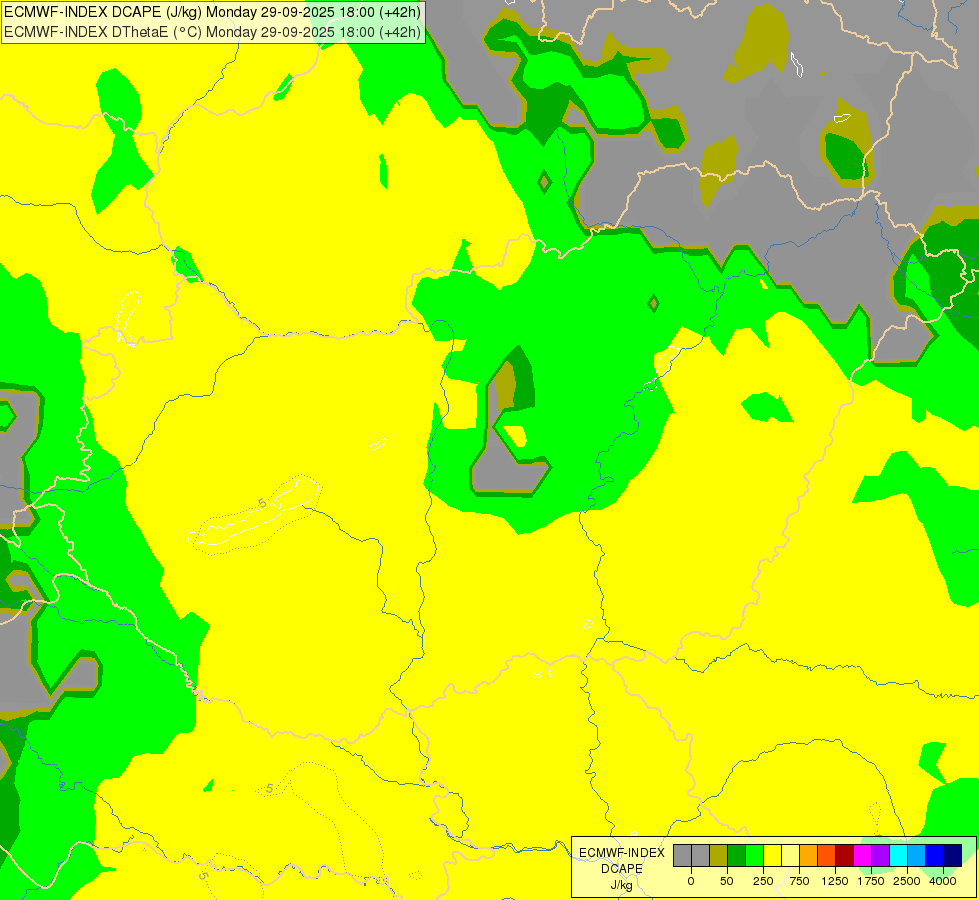This screenshot has height=900, width=979.
Task: Click the olive legend swatch left of 50
Action: [719, 856]
